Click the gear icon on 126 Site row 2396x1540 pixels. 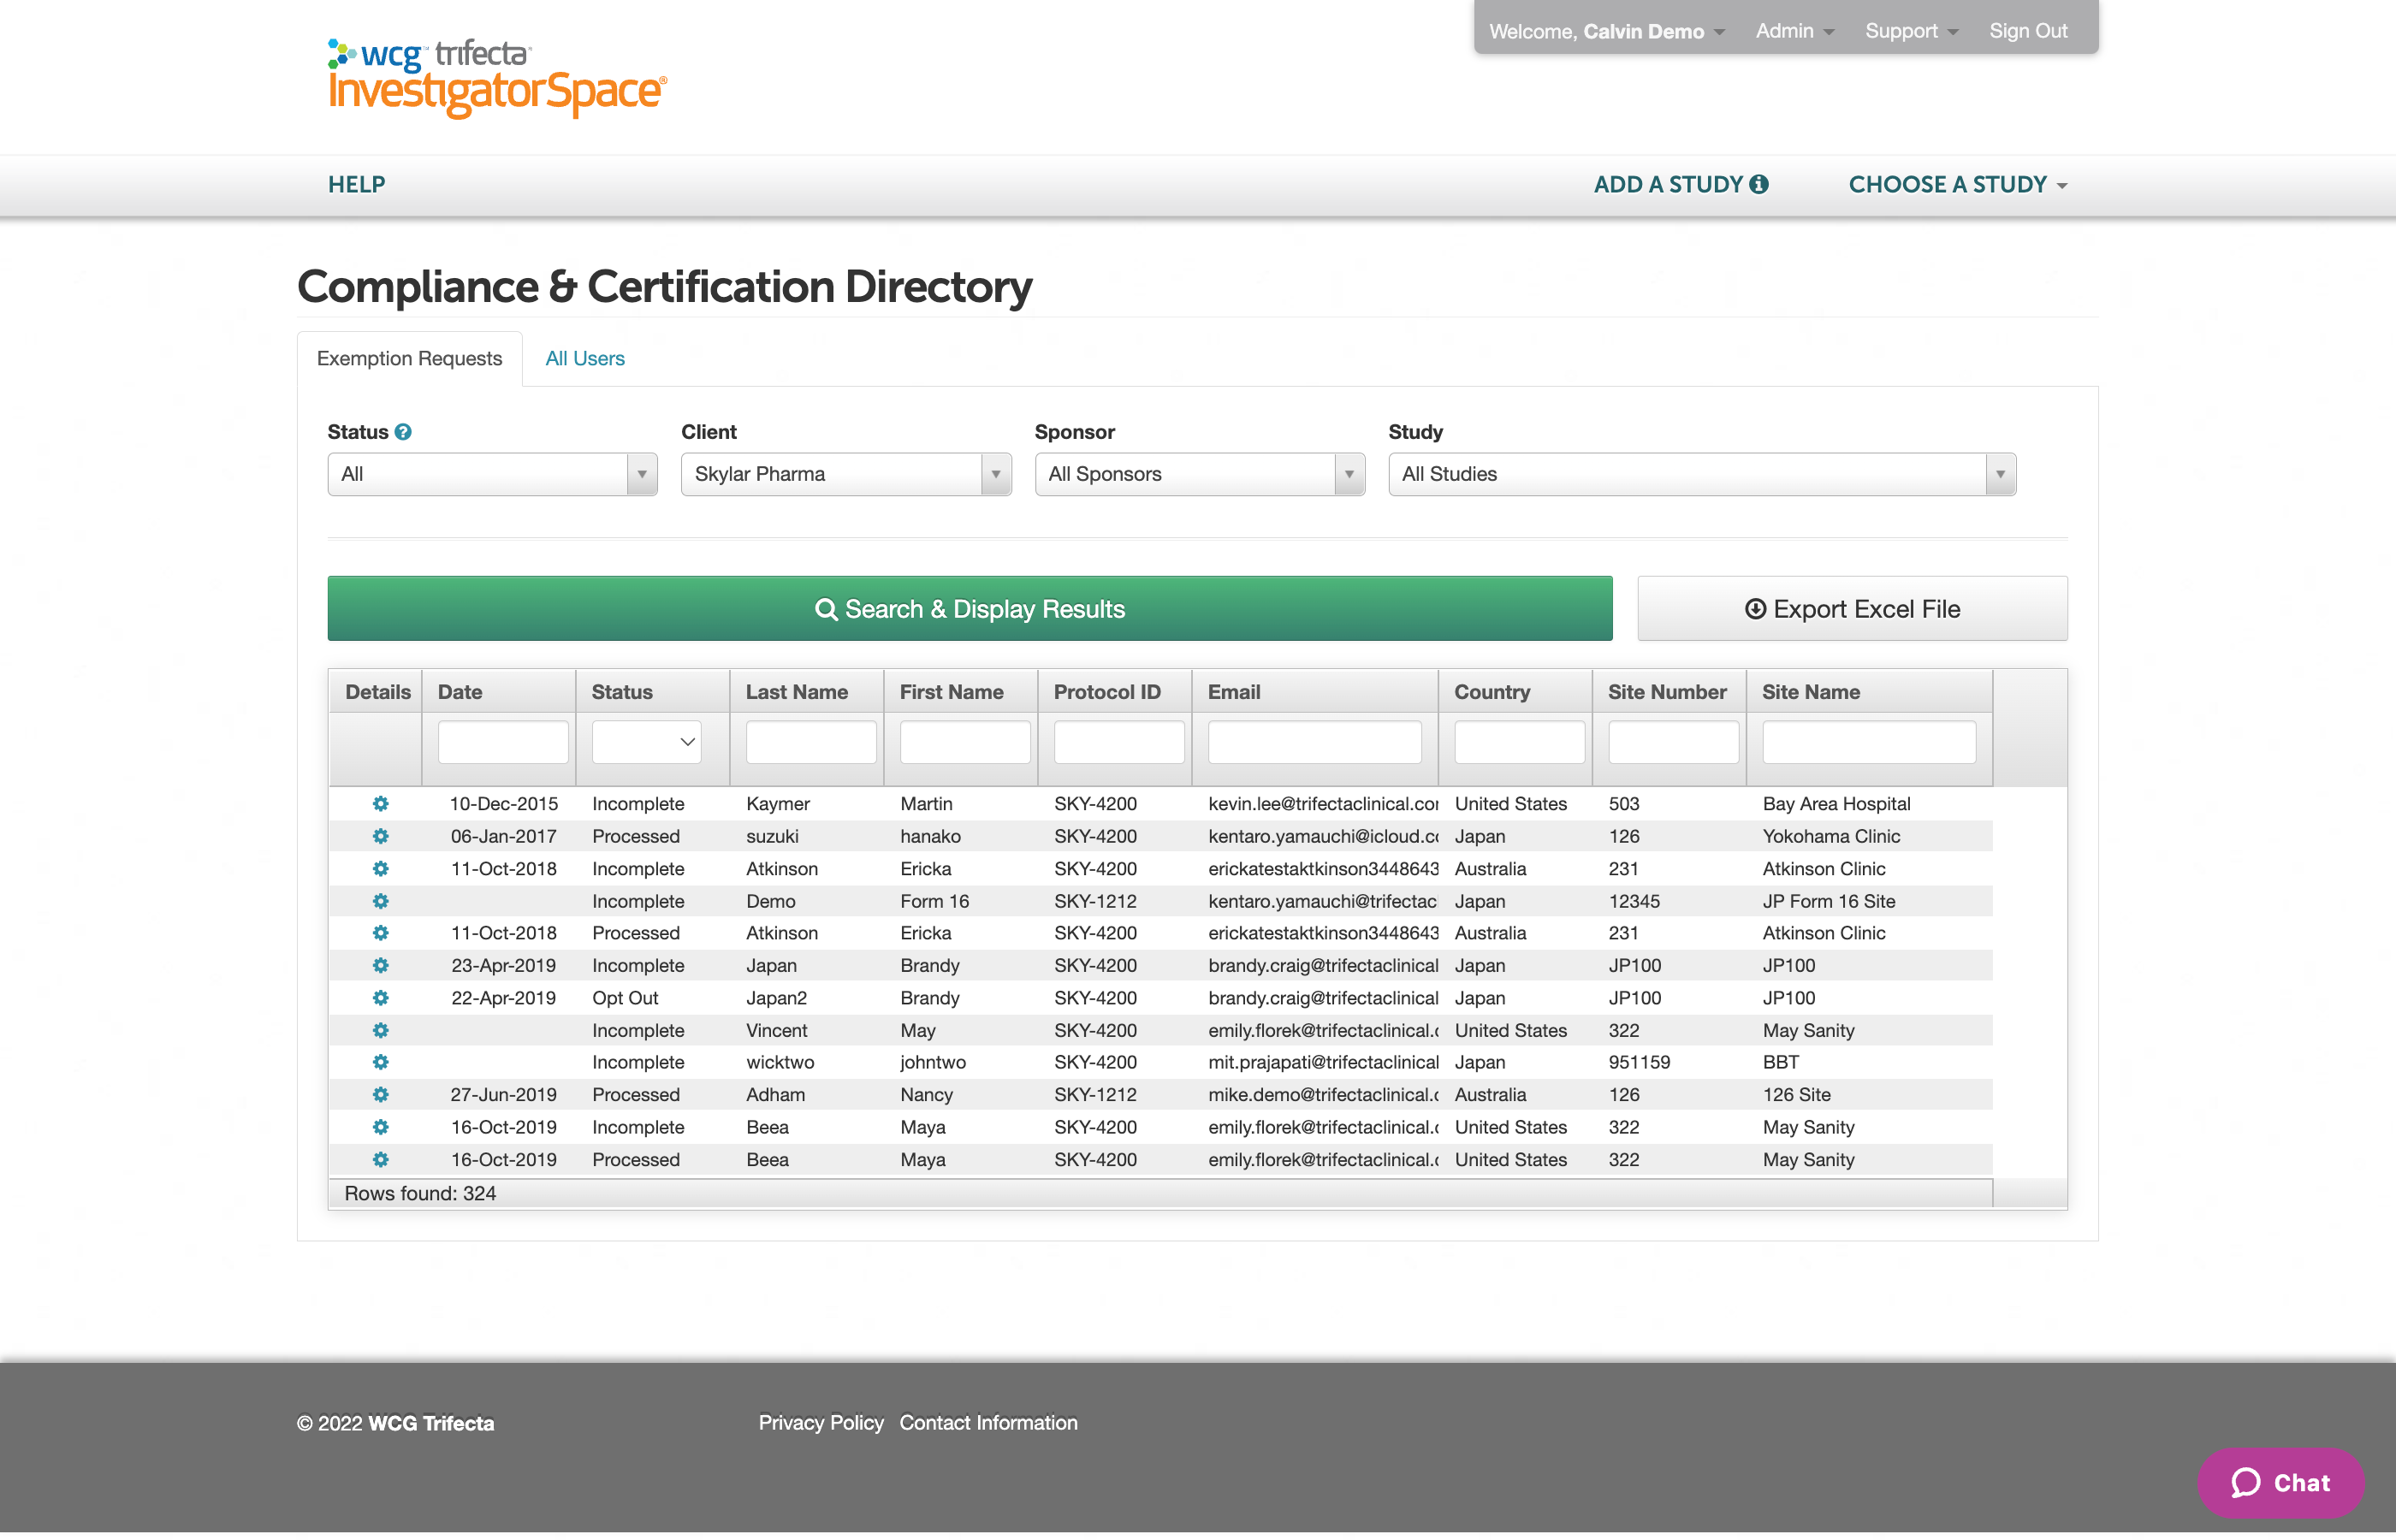[381, 1095]
